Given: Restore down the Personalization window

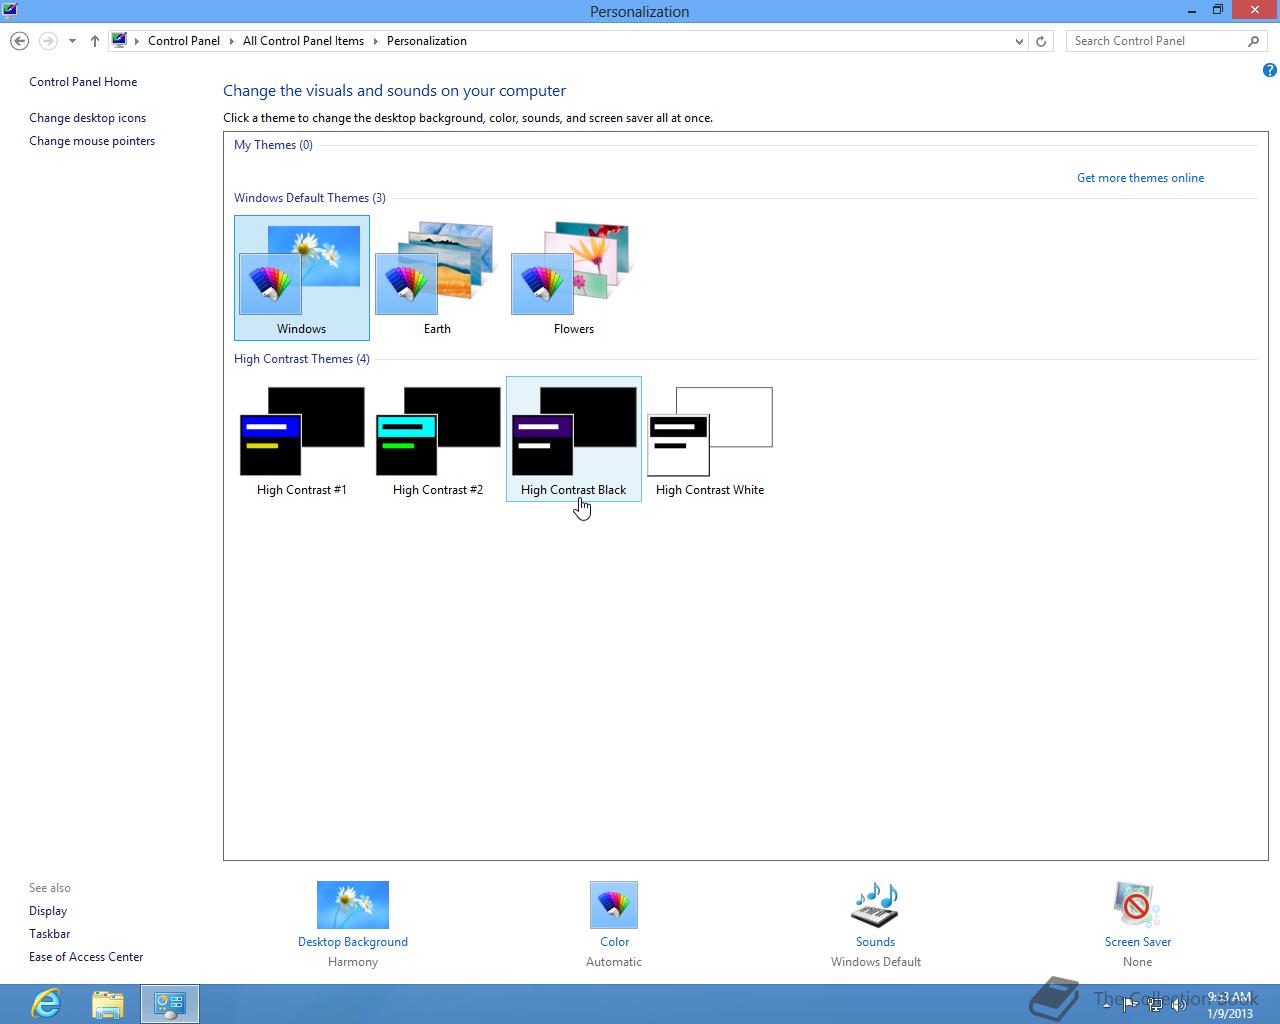Looking at the screenshot, I should click(1218, 10).
